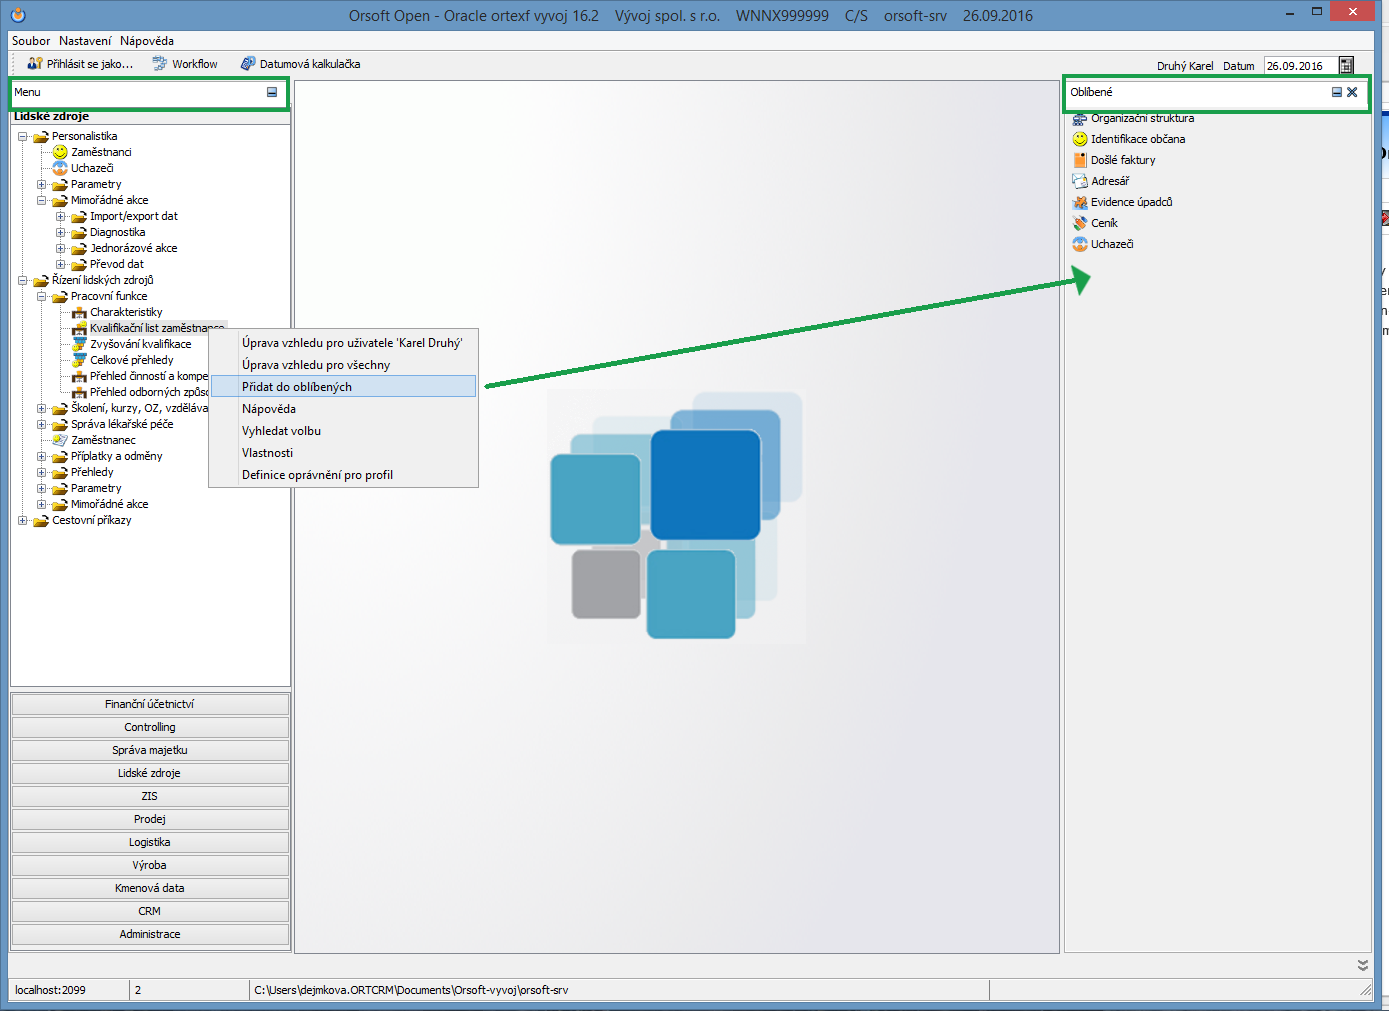Choose Přidat do oblíbených from context menu

click(x=297, y=387)
